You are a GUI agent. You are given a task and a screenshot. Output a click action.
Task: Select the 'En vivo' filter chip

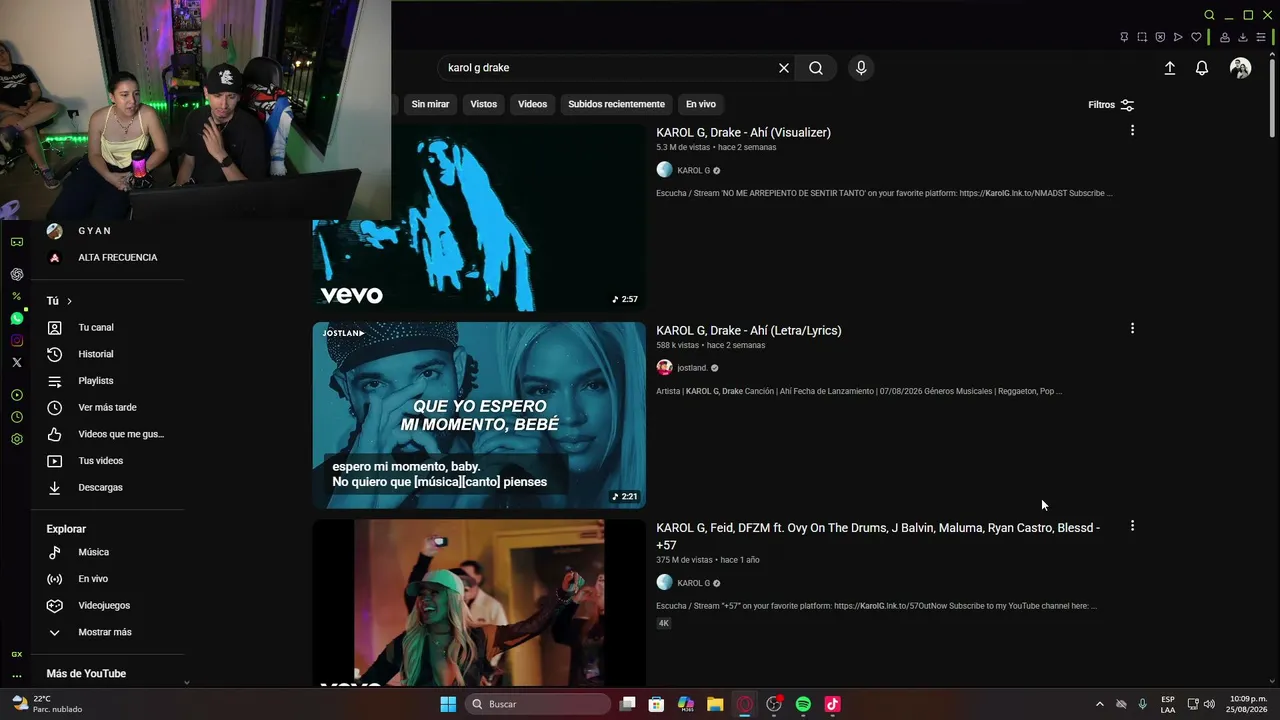(x=701, y=104)
